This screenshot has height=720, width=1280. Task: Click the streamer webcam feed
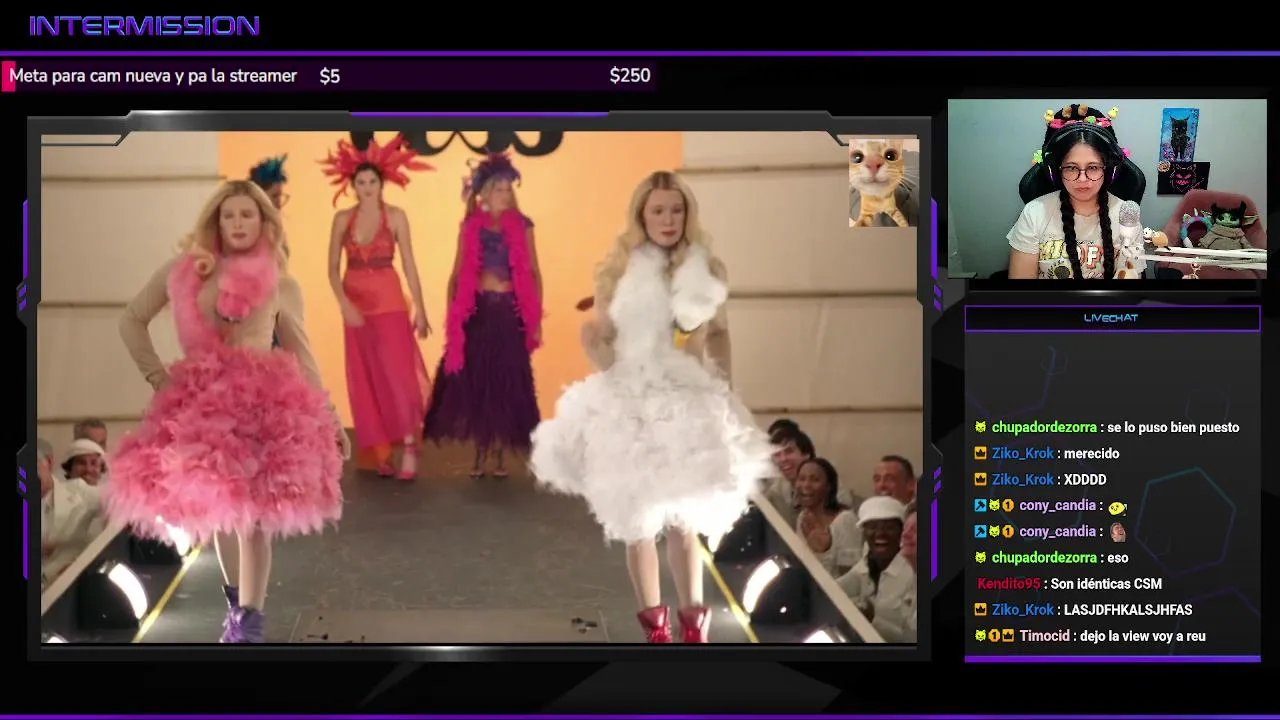click(x=1107, y=189)
